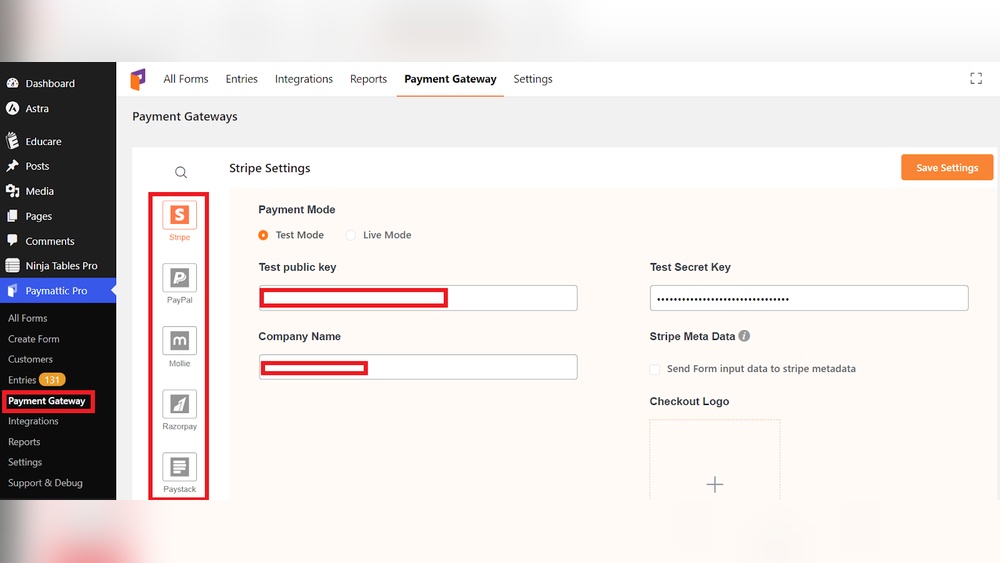Image resolution: width=1000 pixels, height=563 pixels.
Task: Open Integrations in sidebar submenu
Action: (33, 421)
